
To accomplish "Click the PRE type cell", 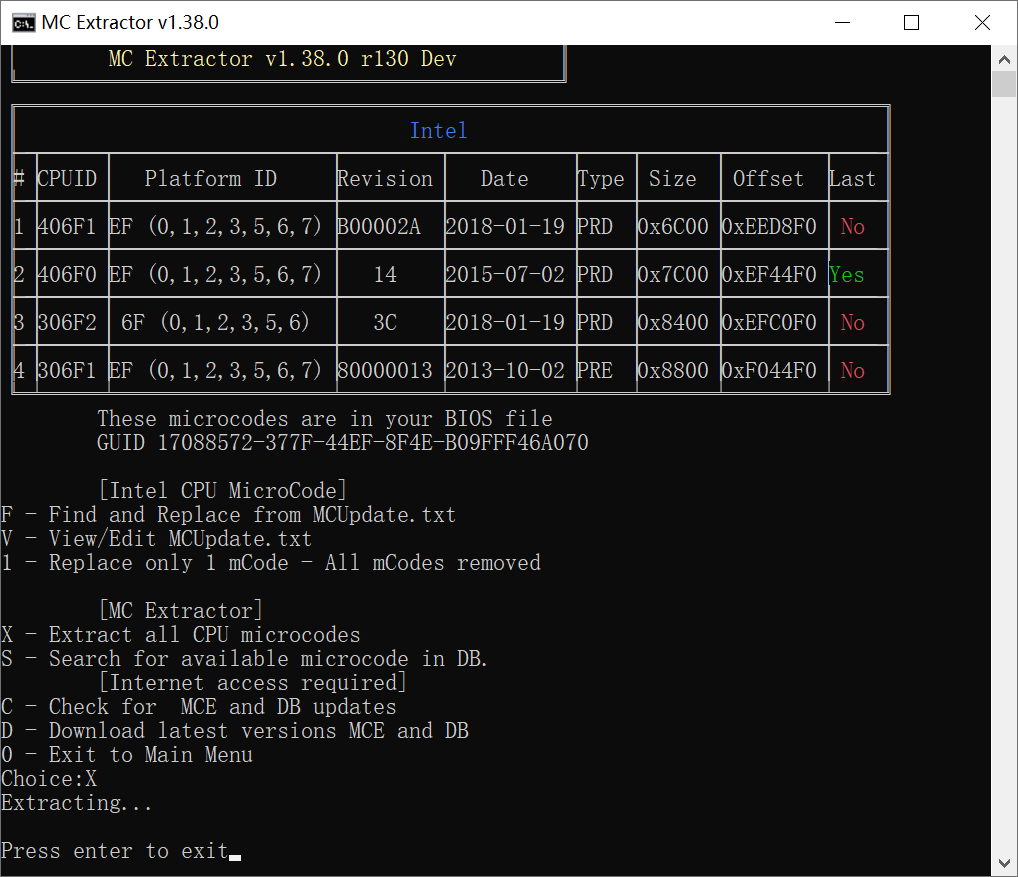I will tap(595, 371).
